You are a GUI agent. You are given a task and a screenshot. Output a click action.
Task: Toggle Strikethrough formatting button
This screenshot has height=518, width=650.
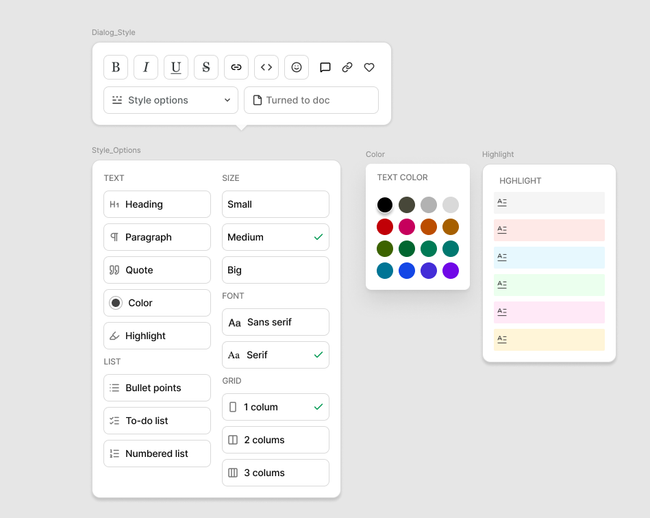point(206,67)
